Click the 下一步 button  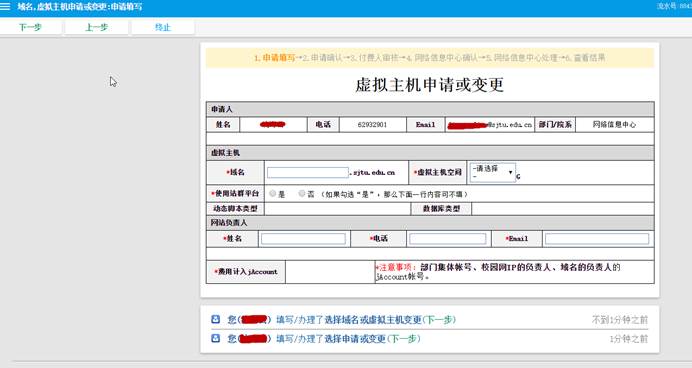[30, 27]
